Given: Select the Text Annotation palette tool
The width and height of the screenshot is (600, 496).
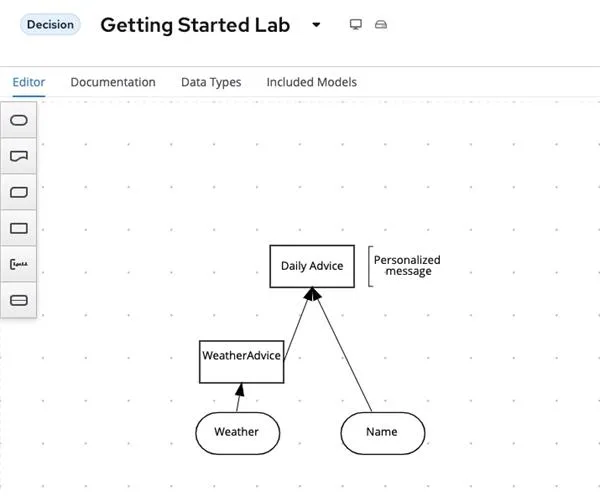Looking at the screenshot, I should (x=18, y=264).
